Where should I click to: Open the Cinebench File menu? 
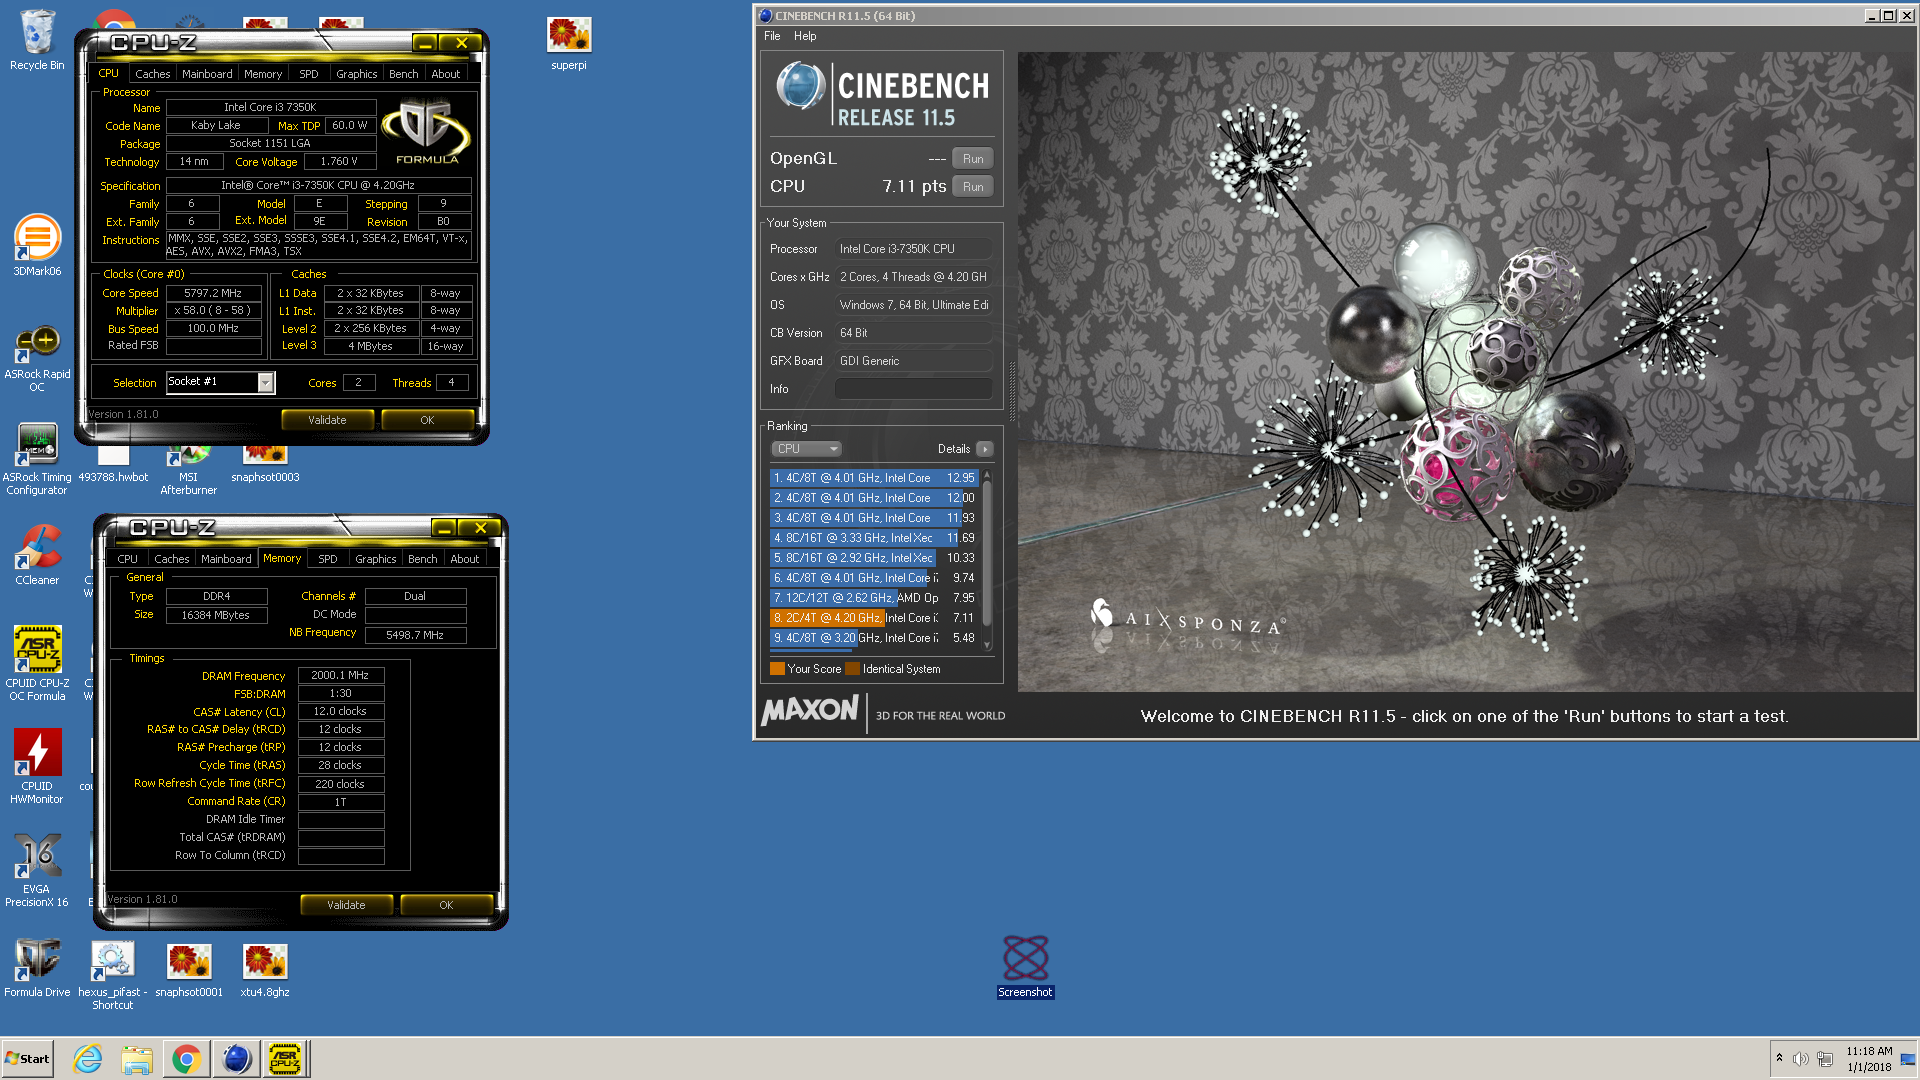772,36
